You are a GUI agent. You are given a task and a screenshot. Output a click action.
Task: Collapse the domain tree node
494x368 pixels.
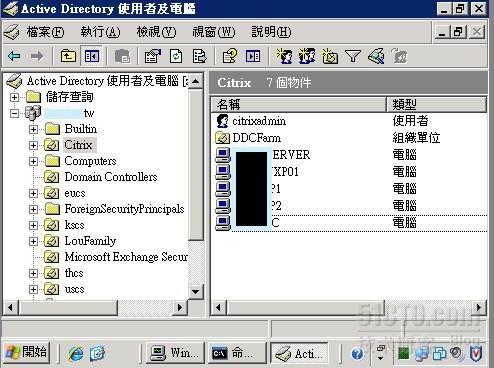coord(14,113)
